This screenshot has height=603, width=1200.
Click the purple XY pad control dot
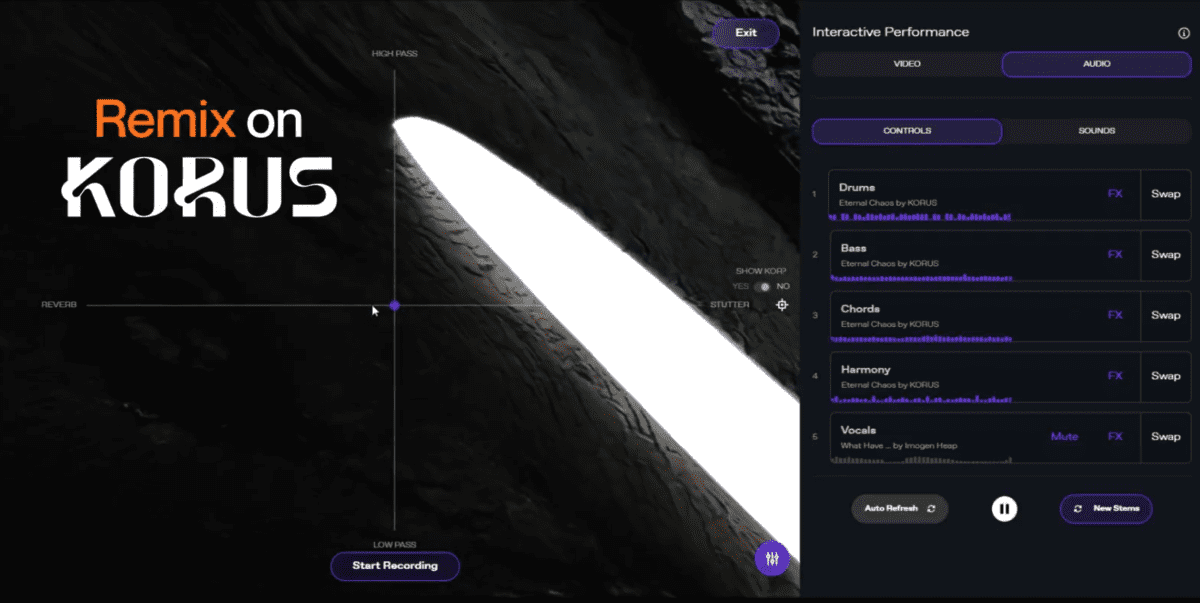[394, 305]
